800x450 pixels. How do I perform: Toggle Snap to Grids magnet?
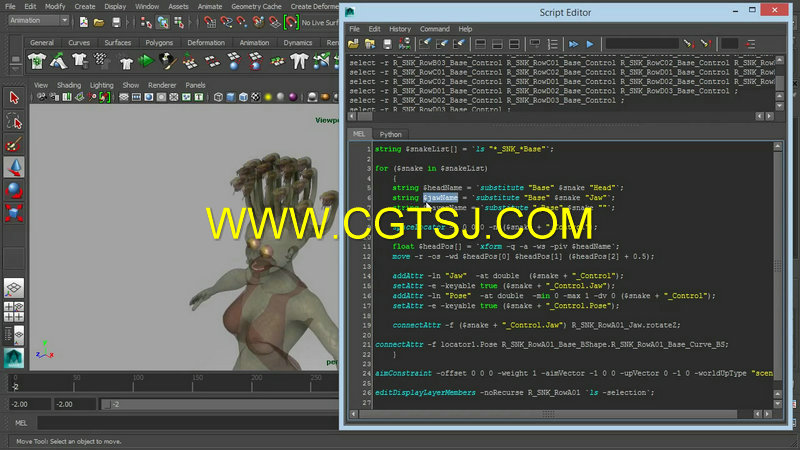(x=210, y=22)
